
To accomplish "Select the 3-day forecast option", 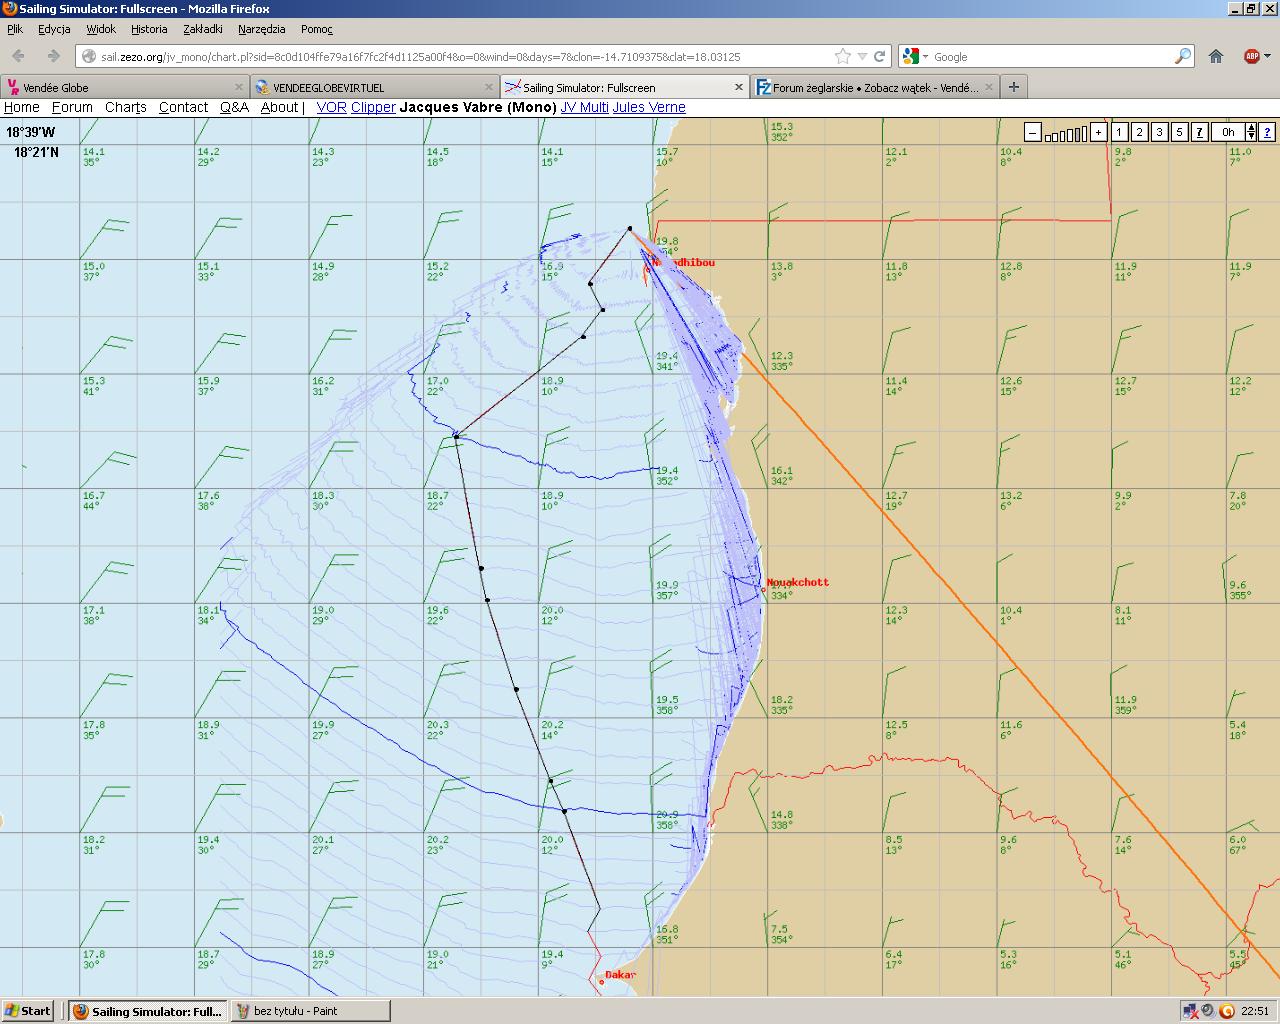I will [x=1159, y=132].
